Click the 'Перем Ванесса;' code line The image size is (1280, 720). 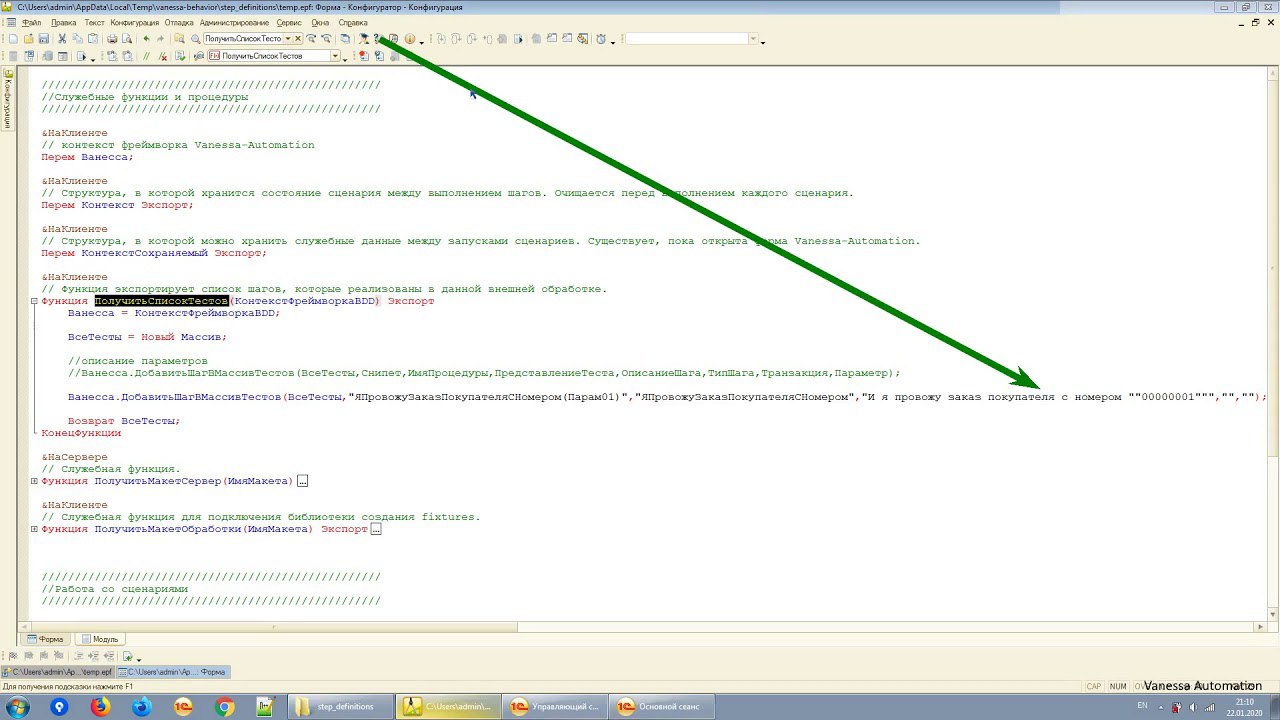pyautogui.click(x=87, y=157)
